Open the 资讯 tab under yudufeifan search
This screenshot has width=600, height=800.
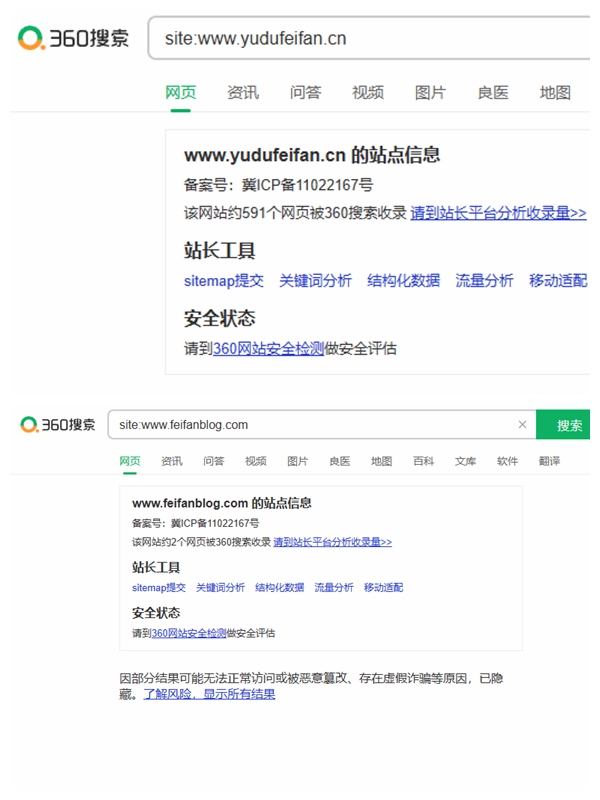[243, 93]
